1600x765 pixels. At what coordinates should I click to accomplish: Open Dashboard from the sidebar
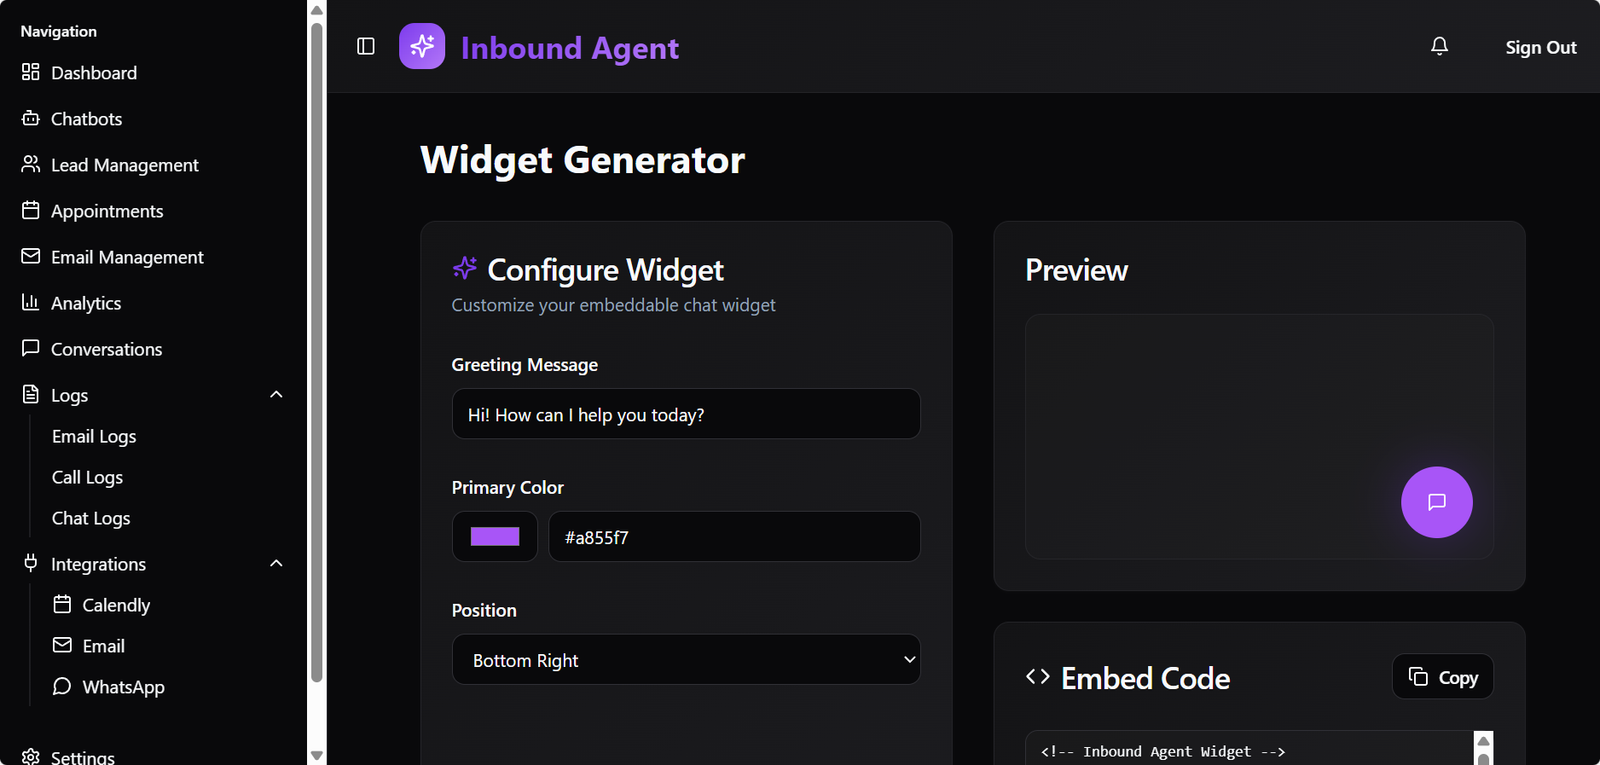tap(93, 73)
